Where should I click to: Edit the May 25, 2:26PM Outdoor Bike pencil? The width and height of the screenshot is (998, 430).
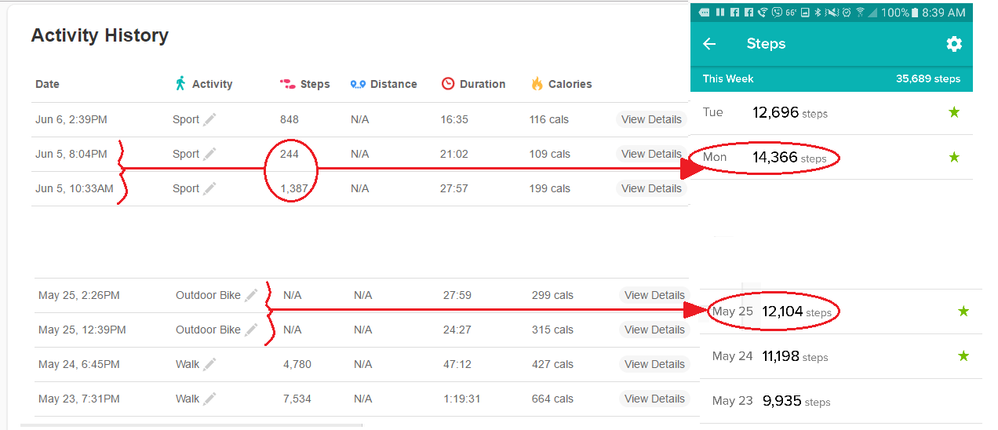(251, 295)
